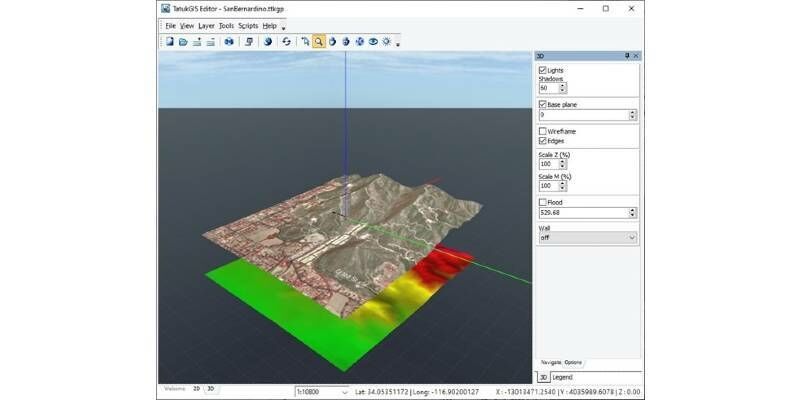This screenshot has height=400, width=800.
Task: Click the Remove layer toolbar icon
Action: coord(210,42)
